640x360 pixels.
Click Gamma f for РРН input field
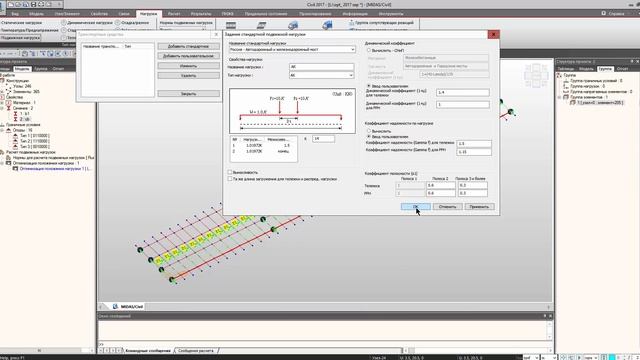click(x=474, y=152)
